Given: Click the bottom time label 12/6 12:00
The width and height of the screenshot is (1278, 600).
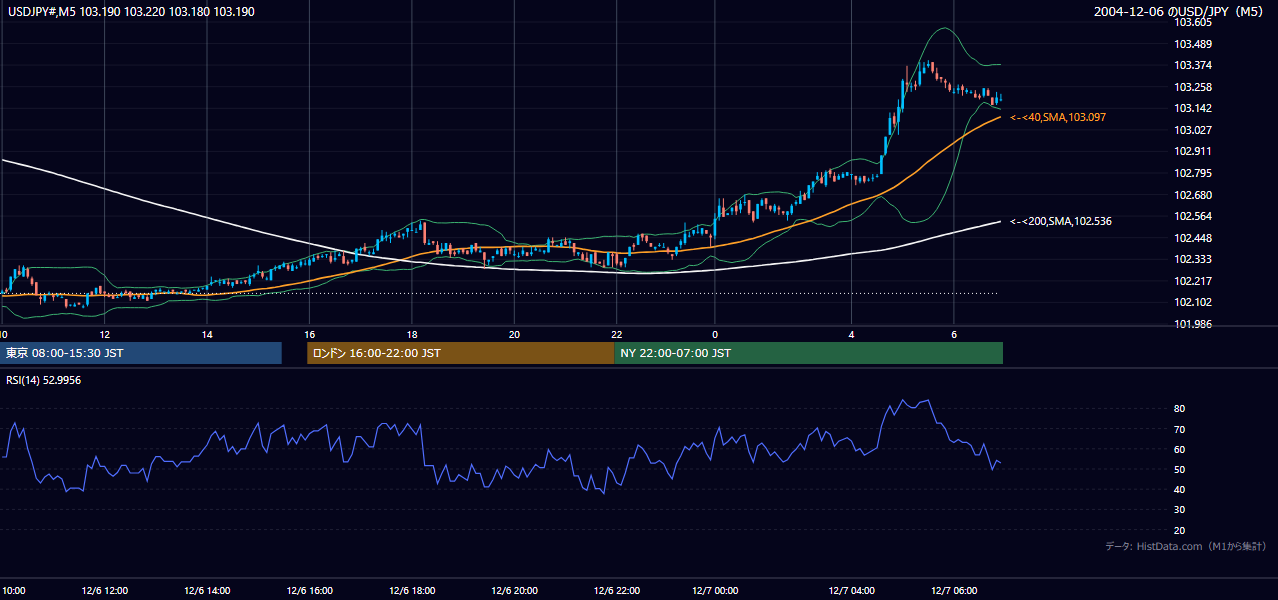Looking at the screenshot, I should pyautogui.click(x=105, y=591).
